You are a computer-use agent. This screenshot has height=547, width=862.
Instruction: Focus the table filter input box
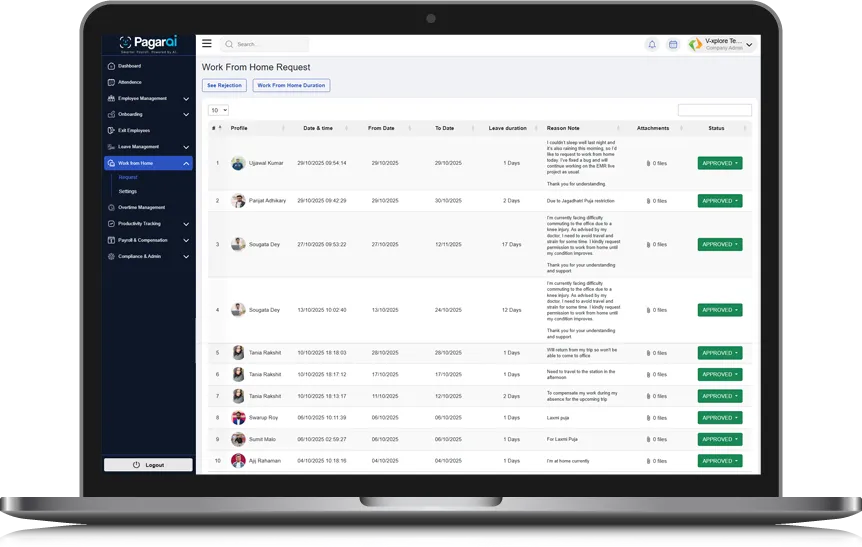(715, 110)
